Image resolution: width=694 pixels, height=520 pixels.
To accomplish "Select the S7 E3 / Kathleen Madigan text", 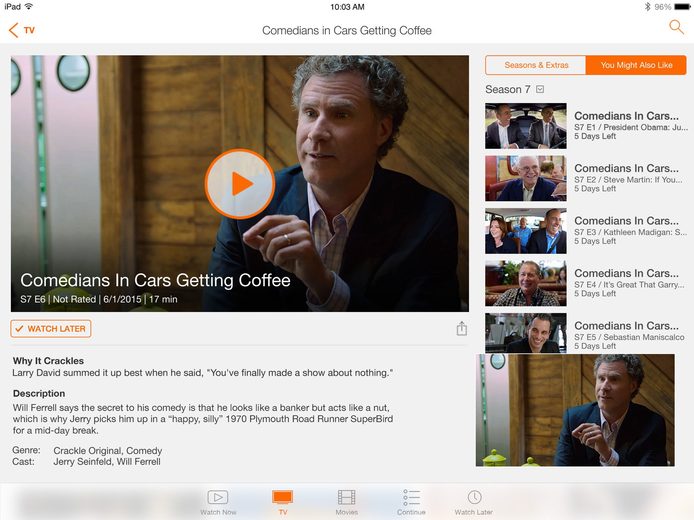I will (631, 232).
